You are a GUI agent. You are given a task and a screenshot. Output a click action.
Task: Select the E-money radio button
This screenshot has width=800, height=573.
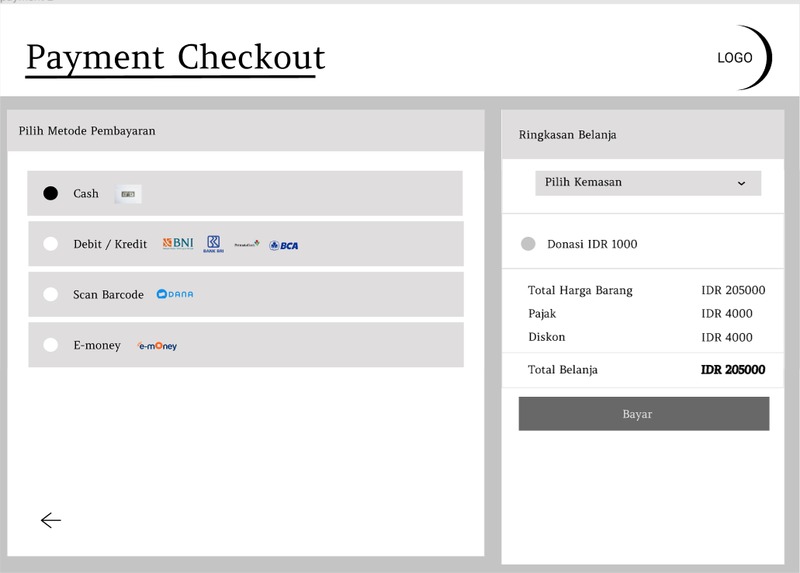51,345
